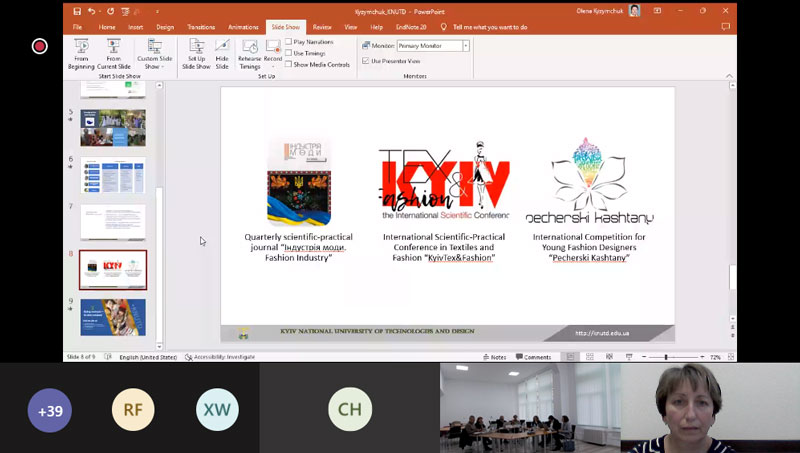
Task: Select slide 5 thumbnail
Action: click(113, 128)
